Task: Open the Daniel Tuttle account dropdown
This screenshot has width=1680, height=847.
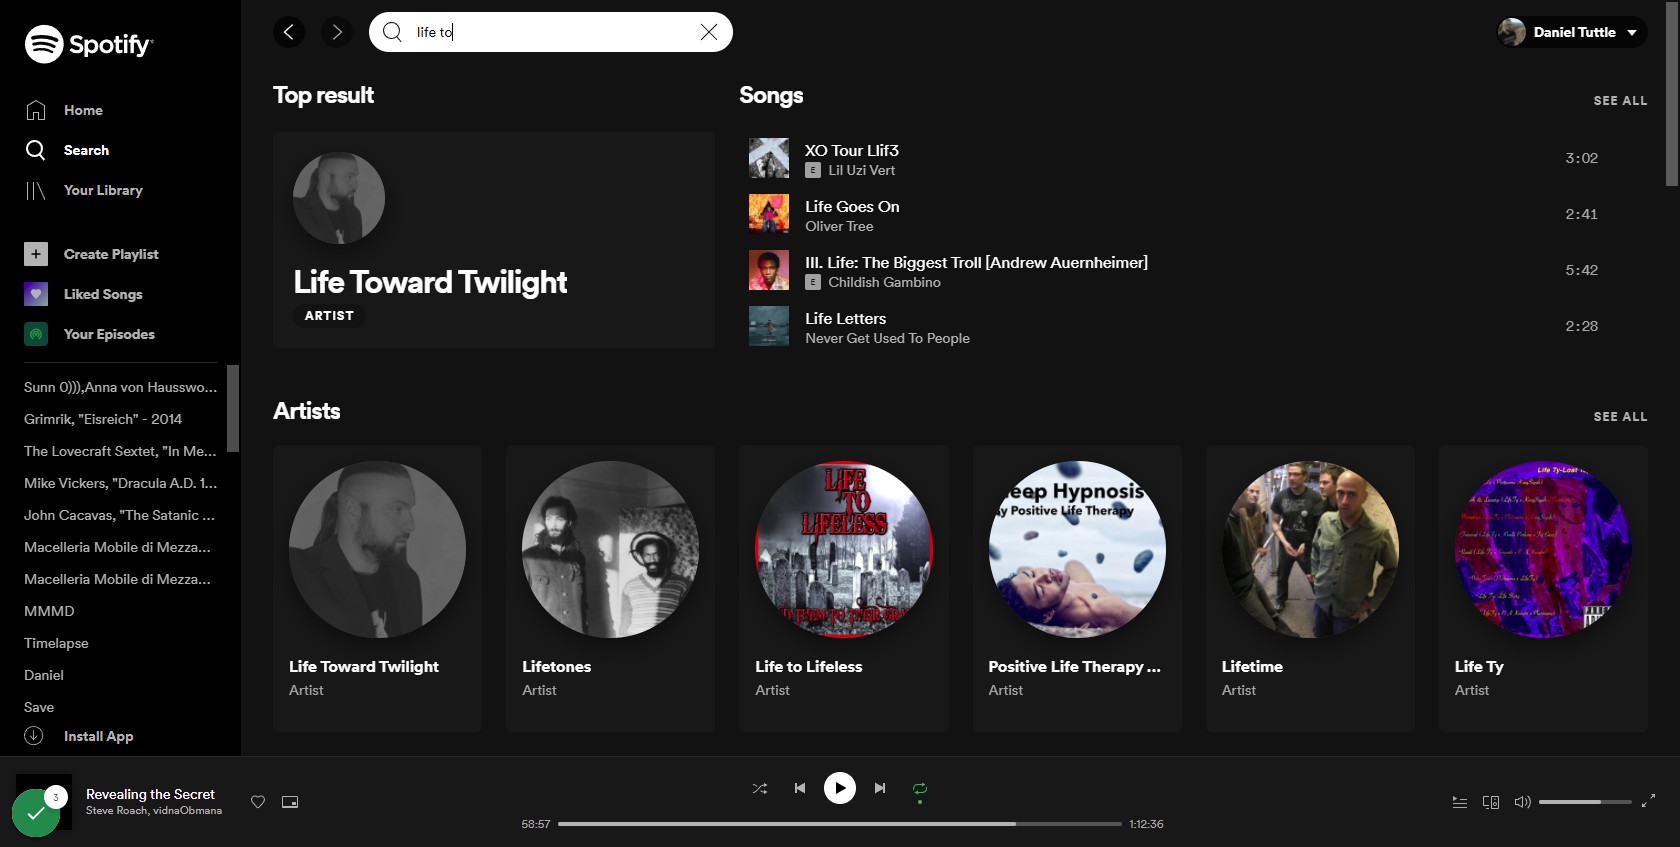Action: click(x=1572, y=32)
